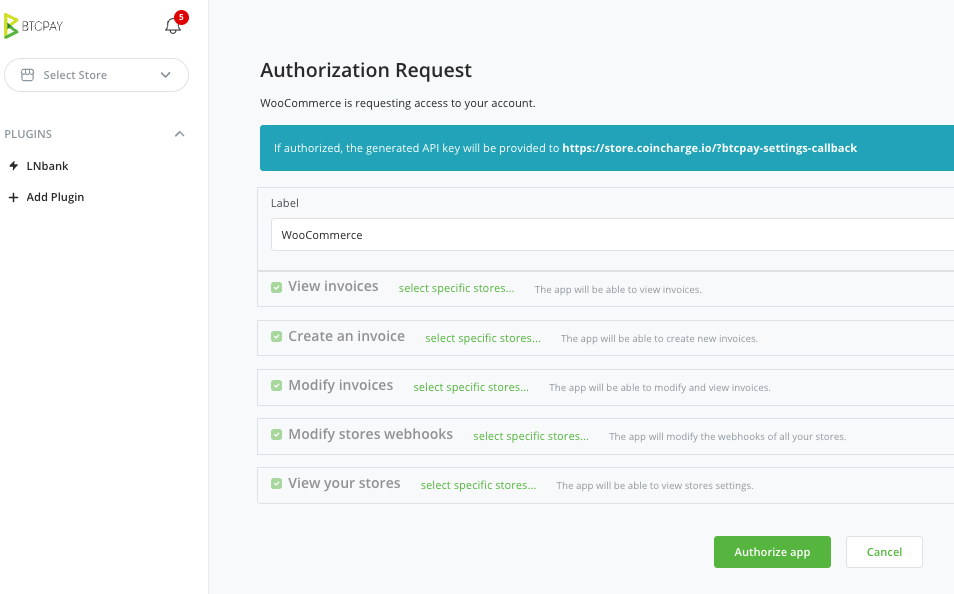The image size is (954, 594).
Task: Uncheck the View invoices permission
Action: pyautogui.click(x=276, y=287)
